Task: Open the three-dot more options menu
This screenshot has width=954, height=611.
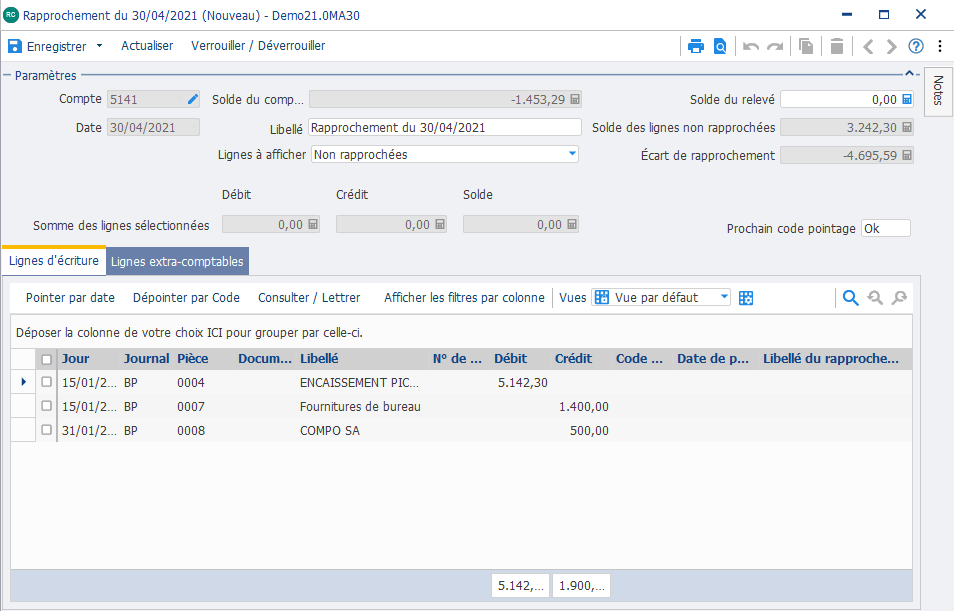Action: [x=940, y=46]
